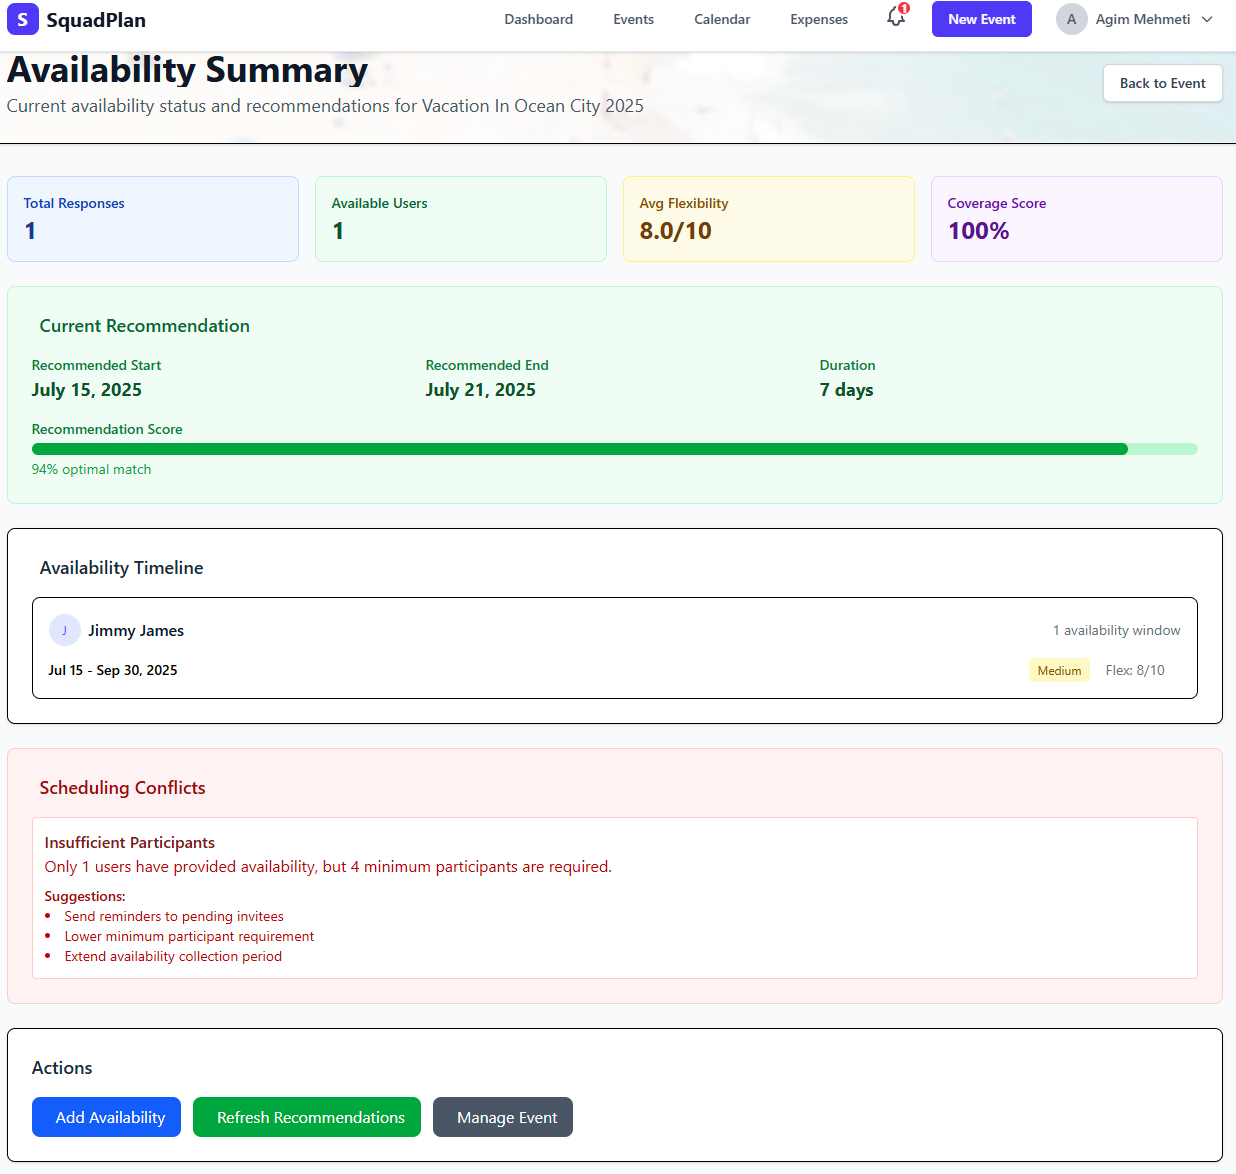This screenshot has width=1236, height=1174.
Task: Click Agim Mehmeti's avatar circle
Action: 1071,19
